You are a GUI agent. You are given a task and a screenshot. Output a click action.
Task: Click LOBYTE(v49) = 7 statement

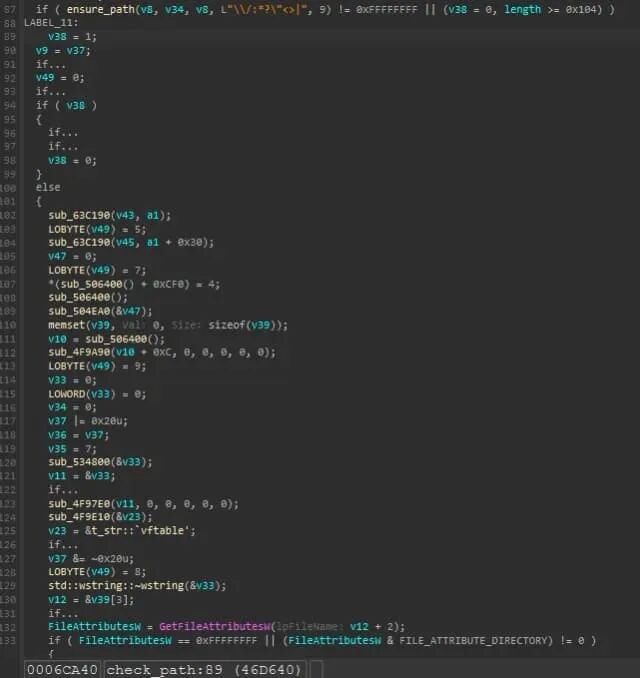tap(97, 270)
